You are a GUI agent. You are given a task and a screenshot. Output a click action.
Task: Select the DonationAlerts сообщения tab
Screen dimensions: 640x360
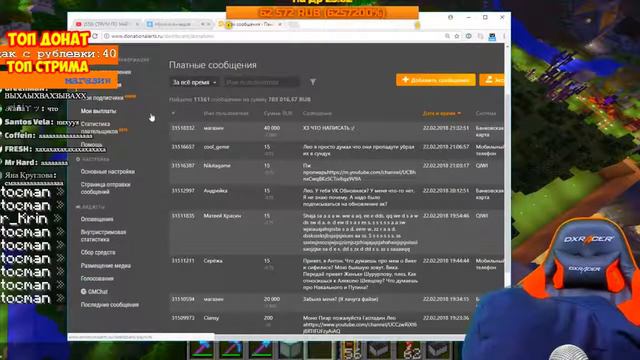pos(250,24)
